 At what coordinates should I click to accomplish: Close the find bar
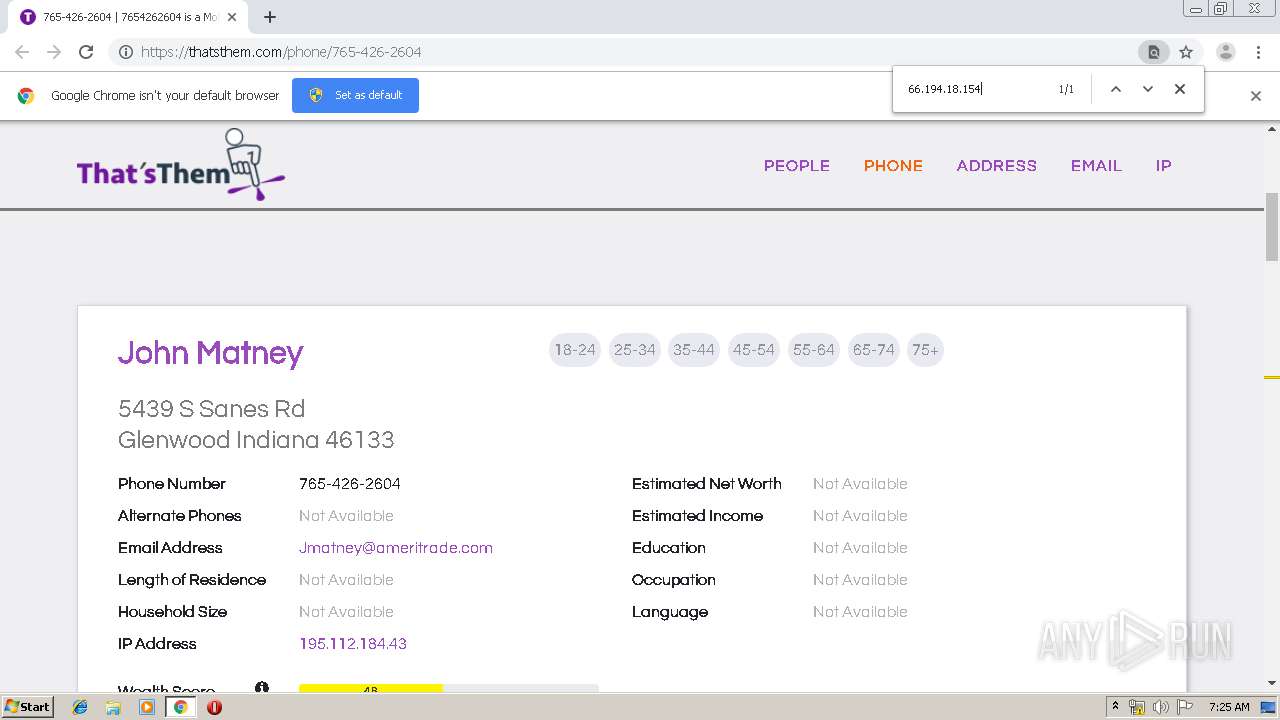click(x=1180, y=89)
